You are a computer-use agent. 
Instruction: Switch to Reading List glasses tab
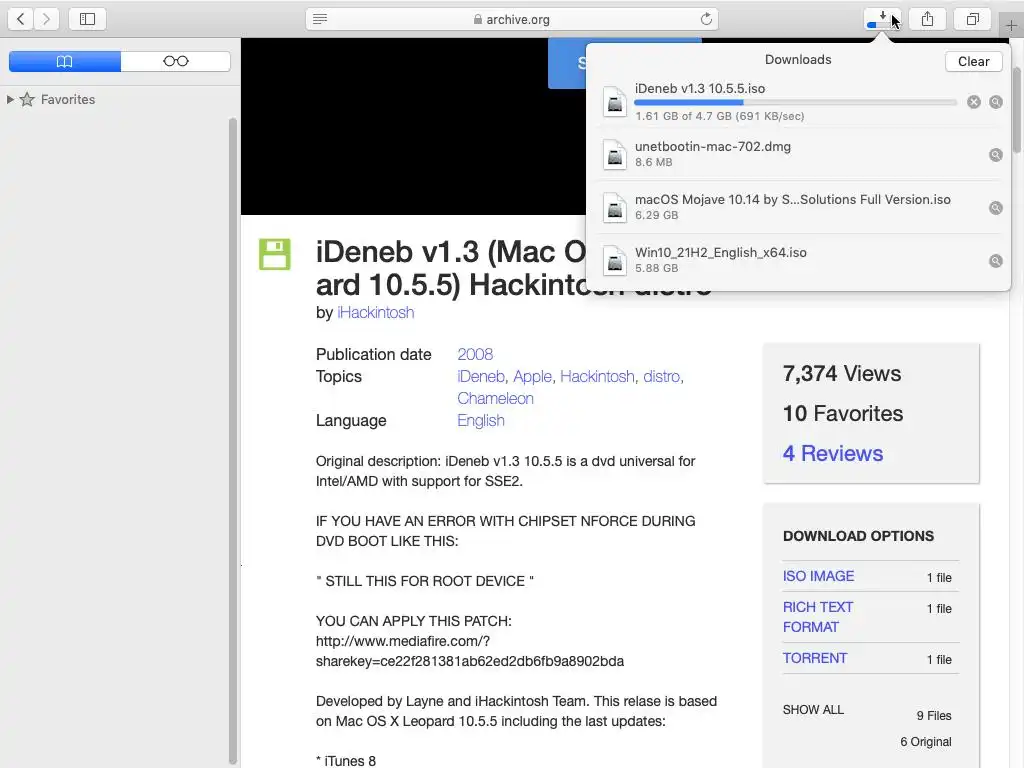click(176, 61)
